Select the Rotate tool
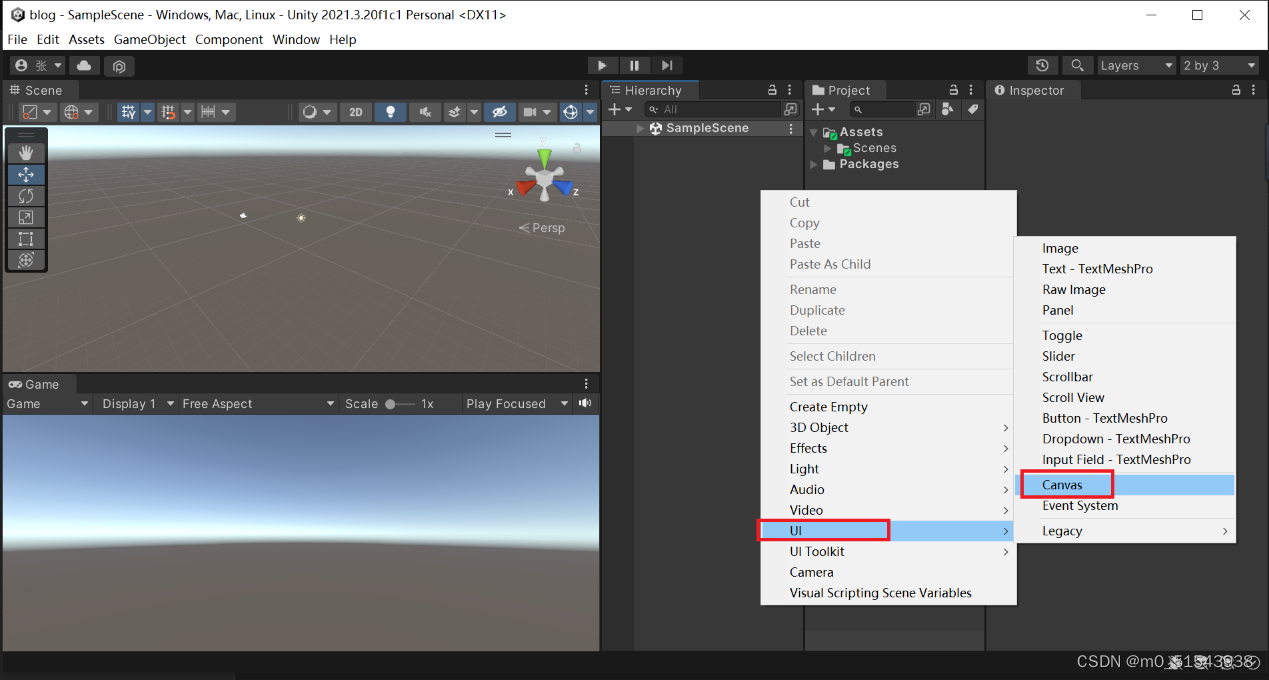Viewport: 1269px width, 680px height. [x=25, y=195]
